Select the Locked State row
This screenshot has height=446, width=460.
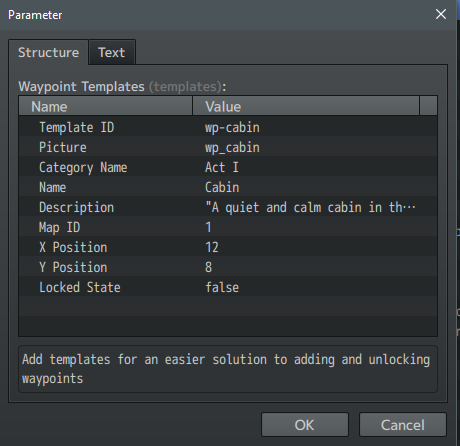pos(228,287)
